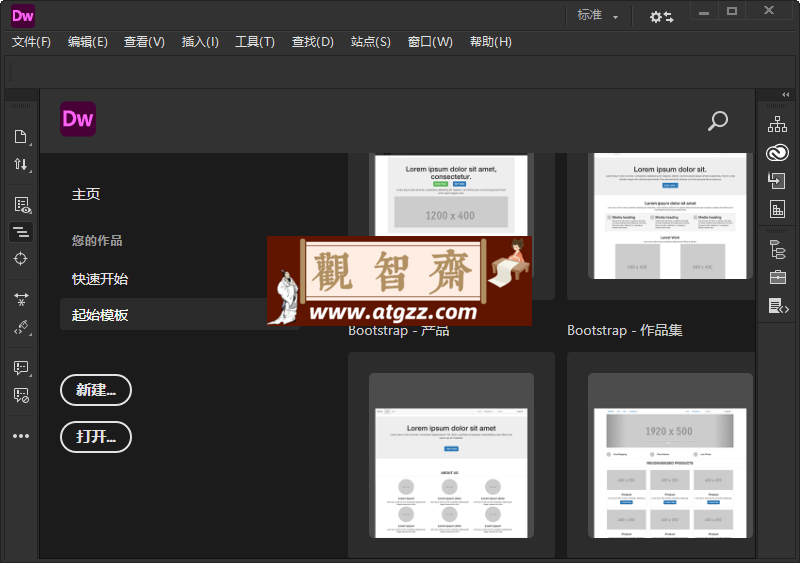Image resolution: width=800 pixels, height=563 pixels.
Task: Click the Dw logo in title bar
Action: click(x=23, y=16)
